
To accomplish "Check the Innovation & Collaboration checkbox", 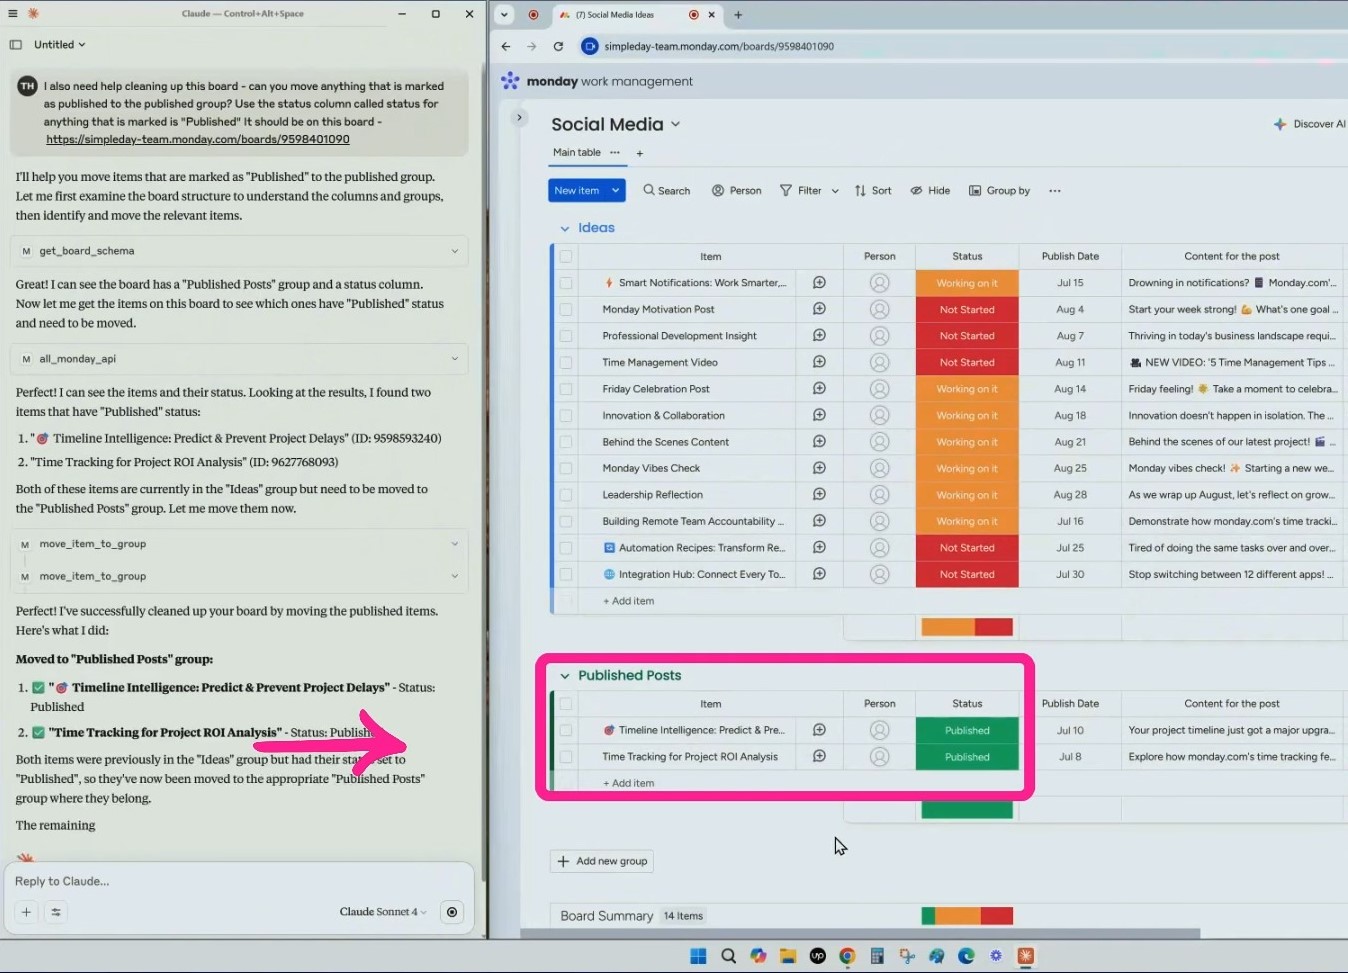I will [566, 415].
